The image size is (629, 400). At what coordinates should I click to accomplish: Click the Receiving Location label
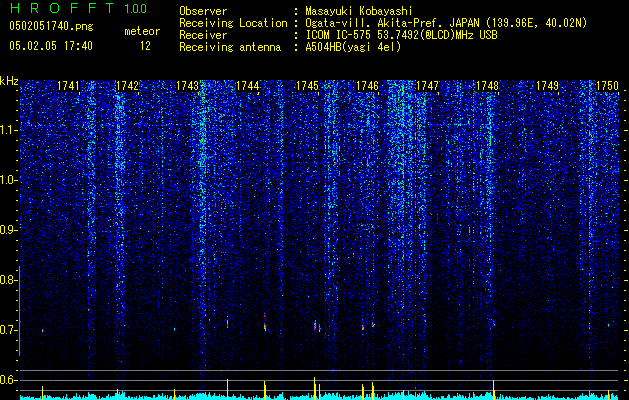[x=233, y=24]
